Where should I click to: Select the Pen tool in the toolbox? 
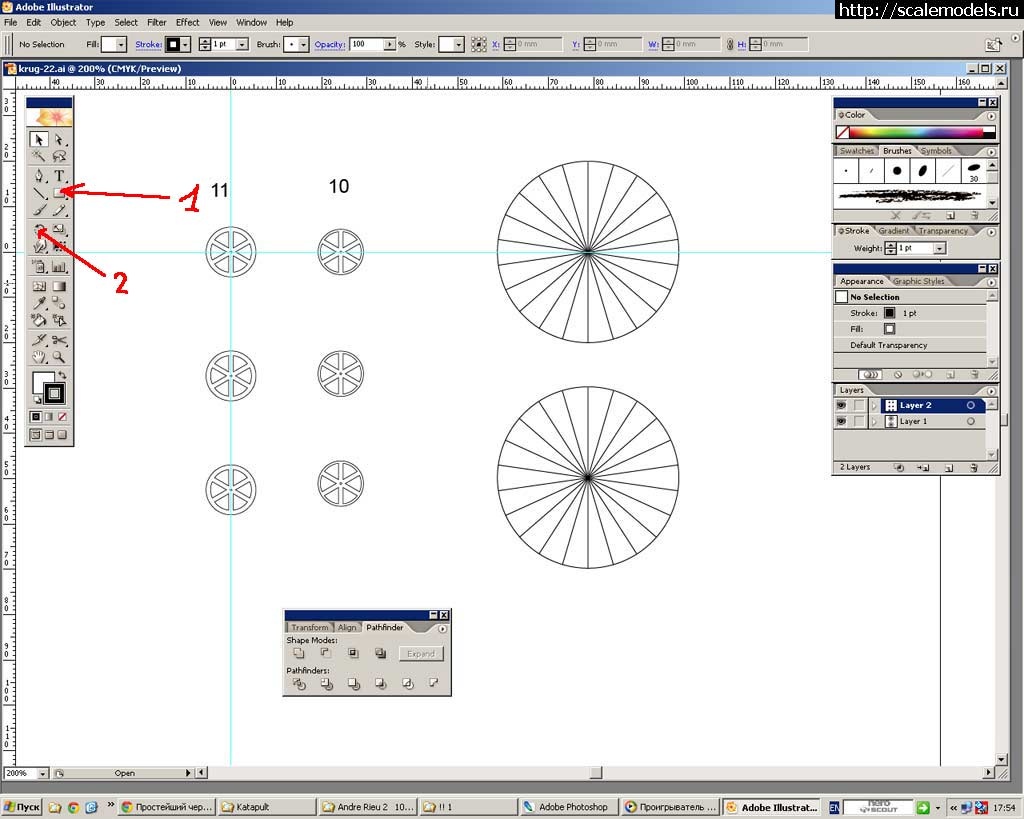[x=39, y=176]
